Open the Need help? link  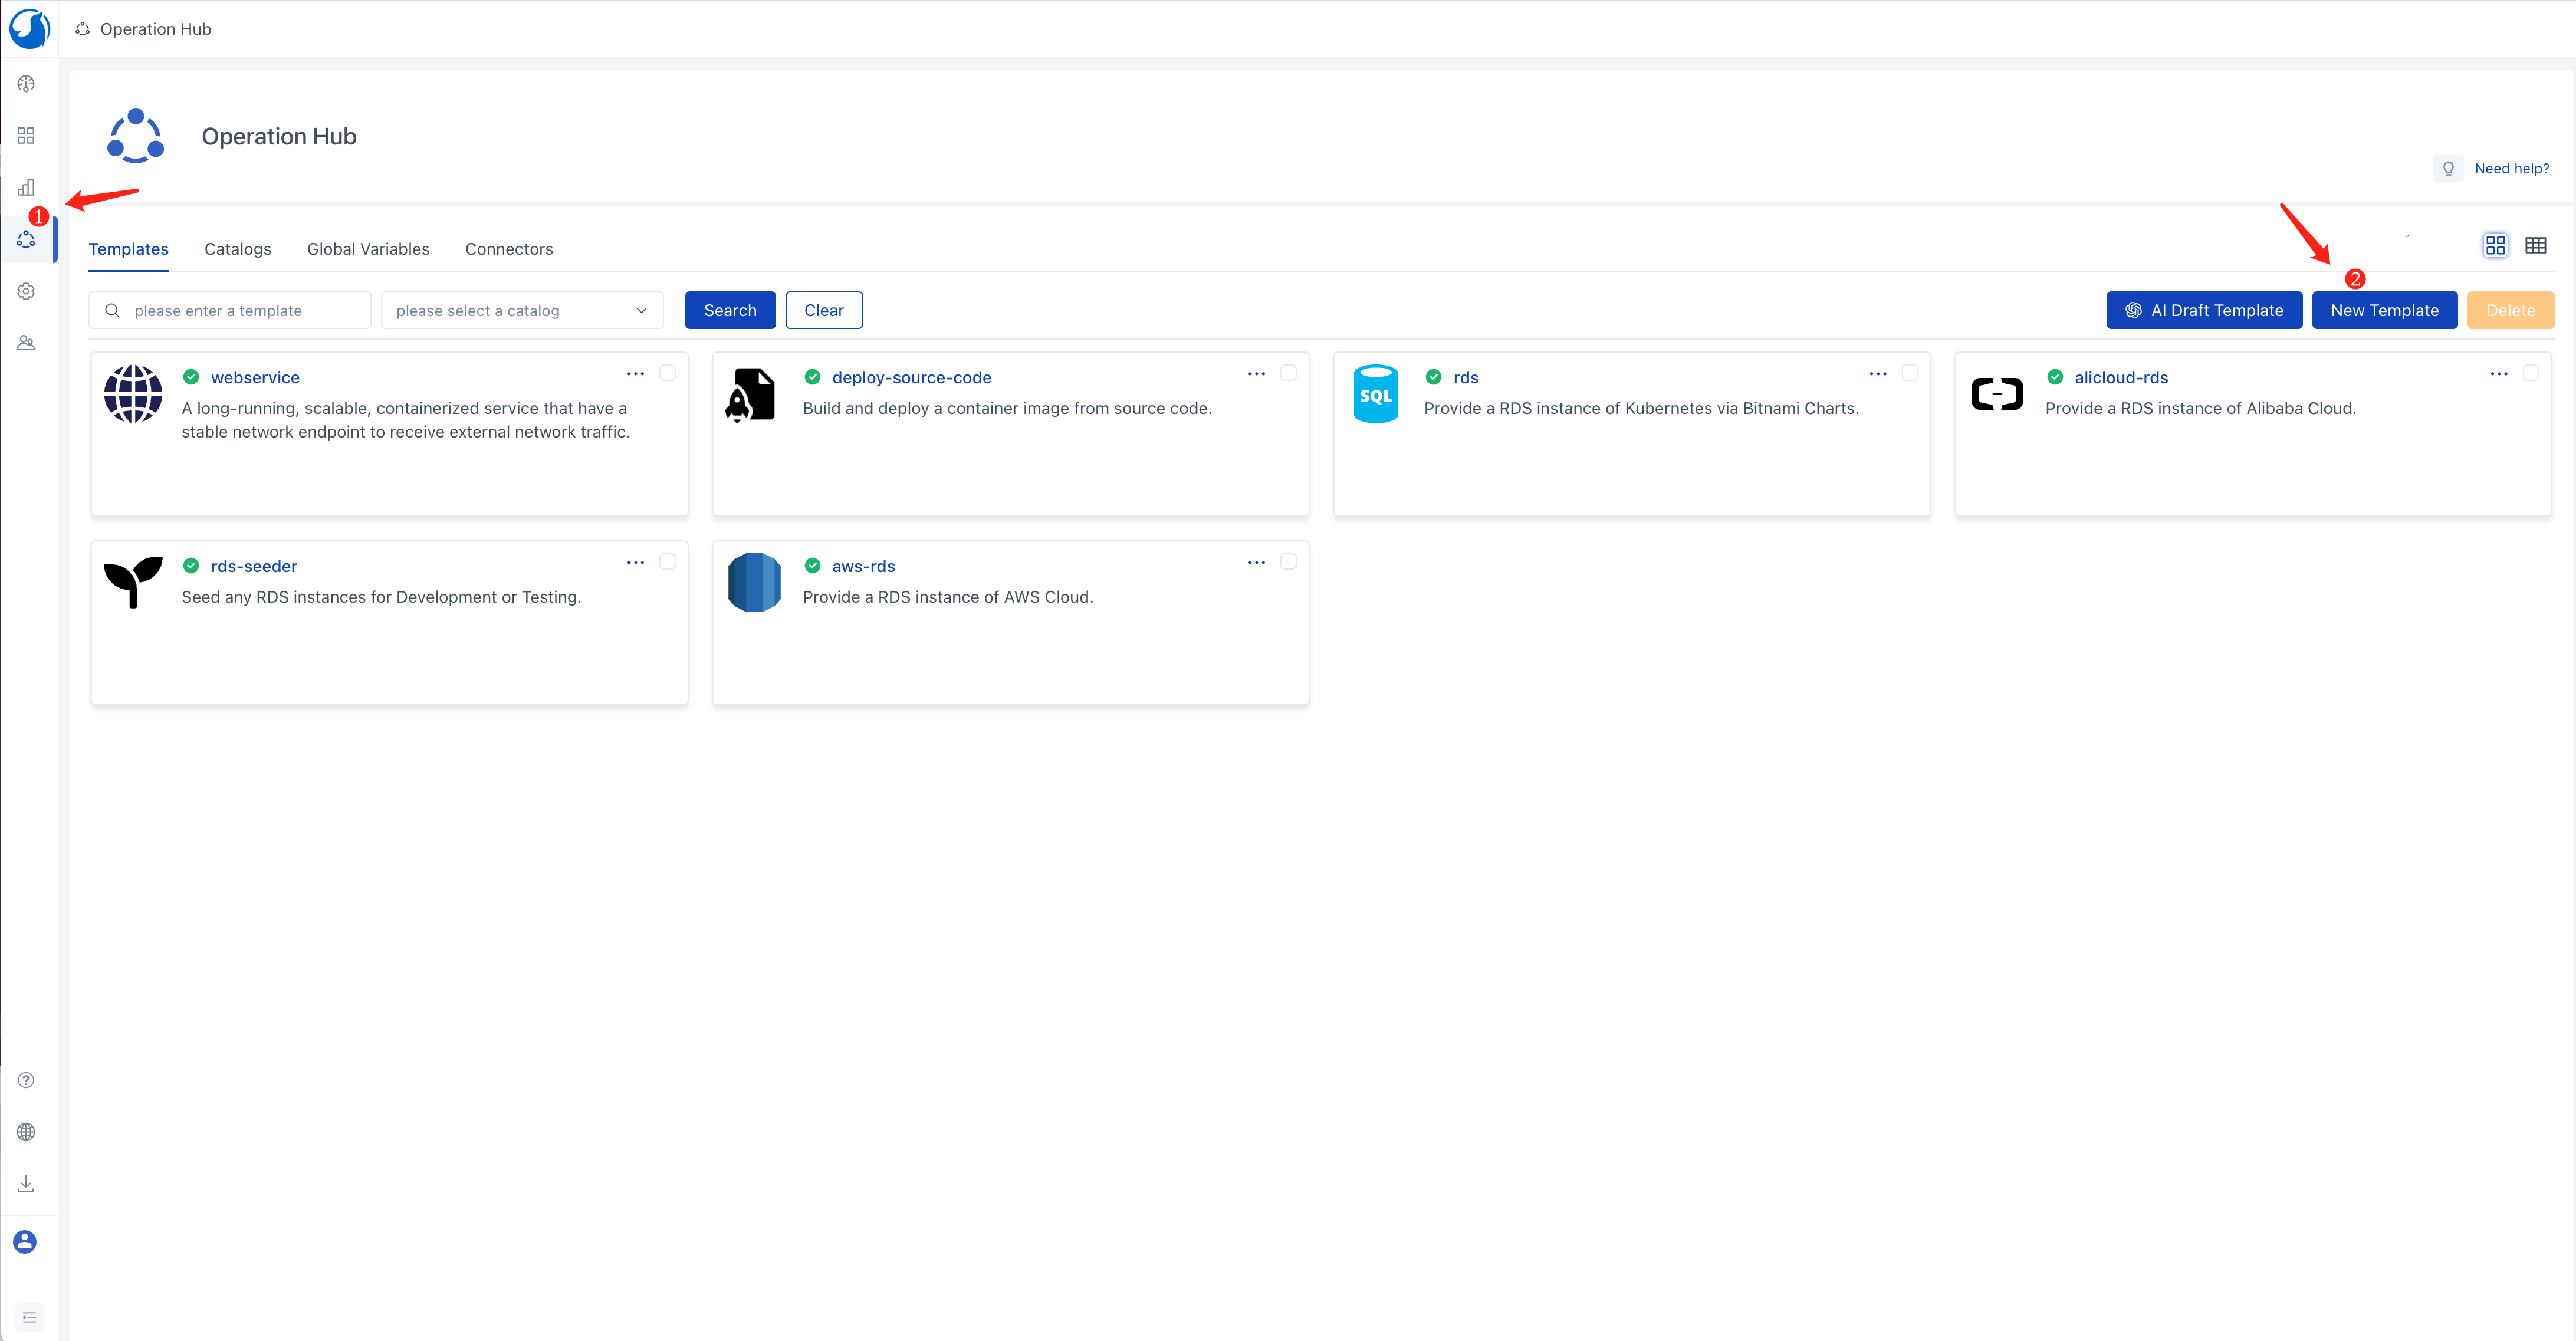coord(2511,169)
